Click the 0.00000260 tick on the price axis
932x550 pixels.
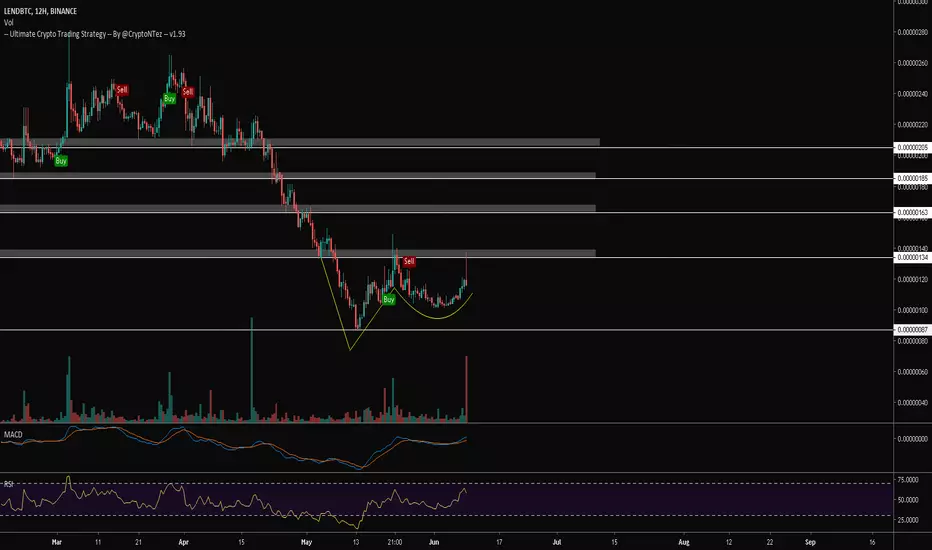coord(913,63)
